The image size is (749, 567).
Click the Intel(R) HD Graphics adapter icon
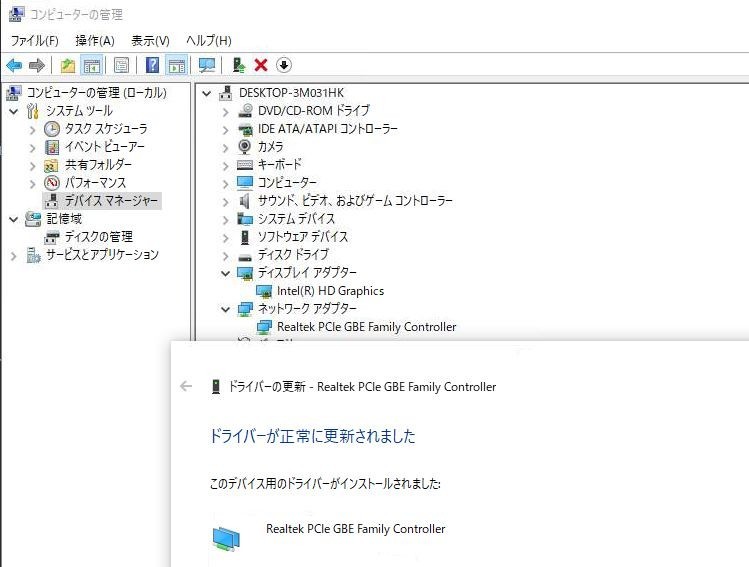pyautogui.click(x=264, y=291)
